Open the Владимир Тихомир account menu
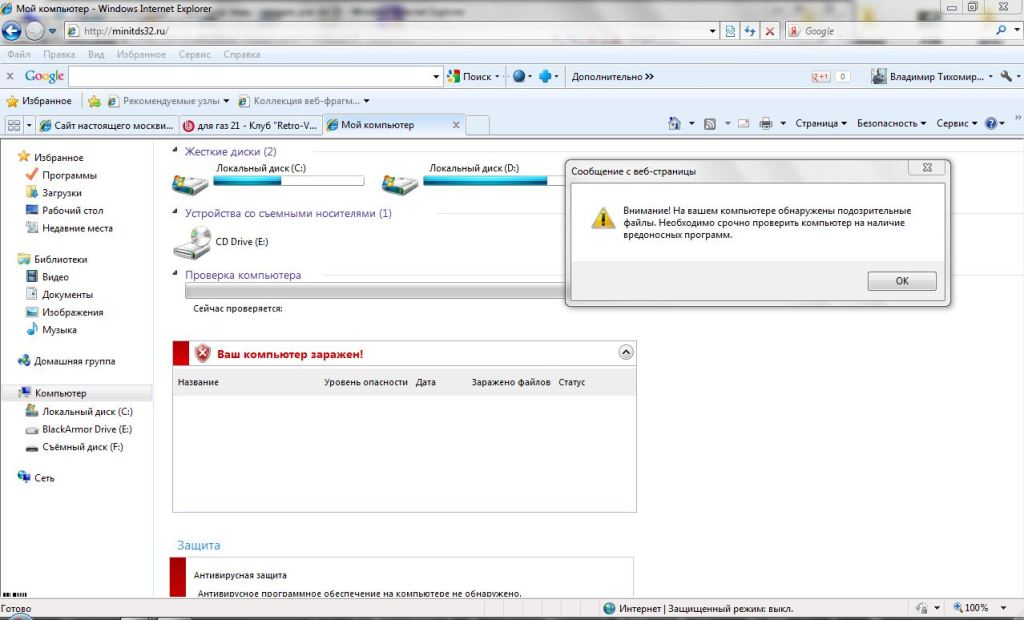 (x=932, y=76)
